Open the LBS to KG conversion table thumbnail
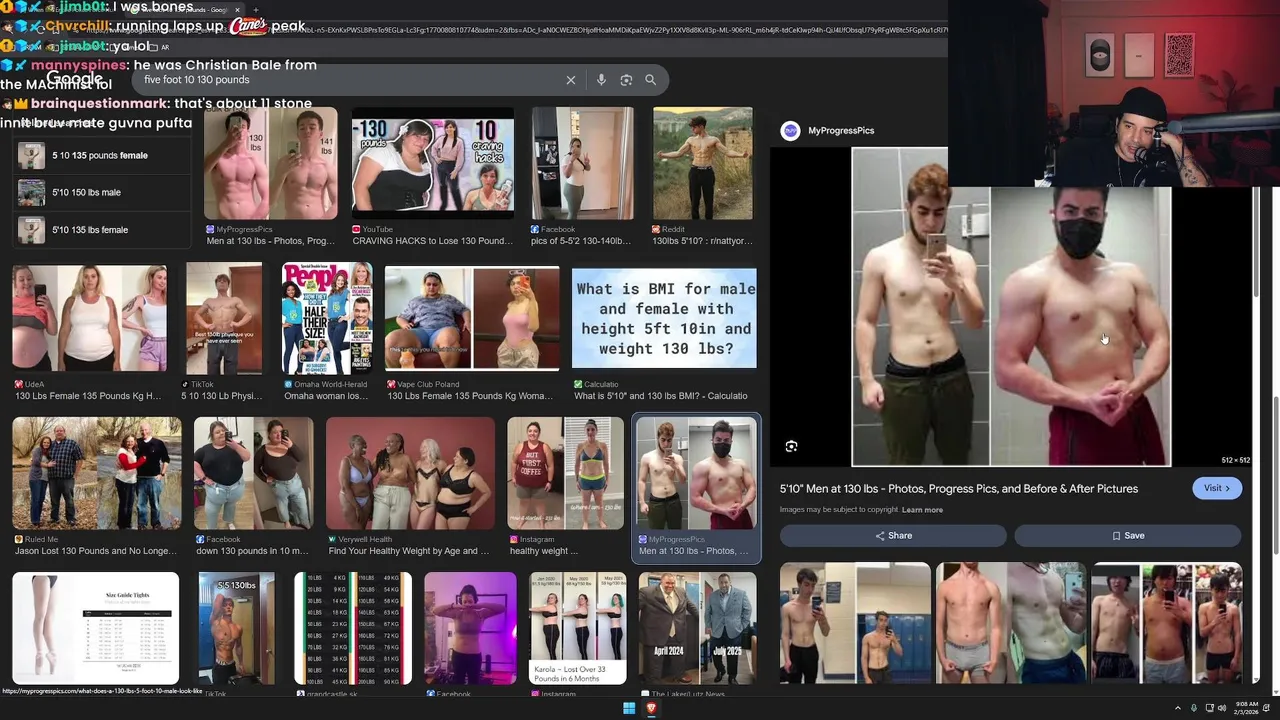Image resolution: width=1280 pixels, height=720 pixels. click(353, 628)
